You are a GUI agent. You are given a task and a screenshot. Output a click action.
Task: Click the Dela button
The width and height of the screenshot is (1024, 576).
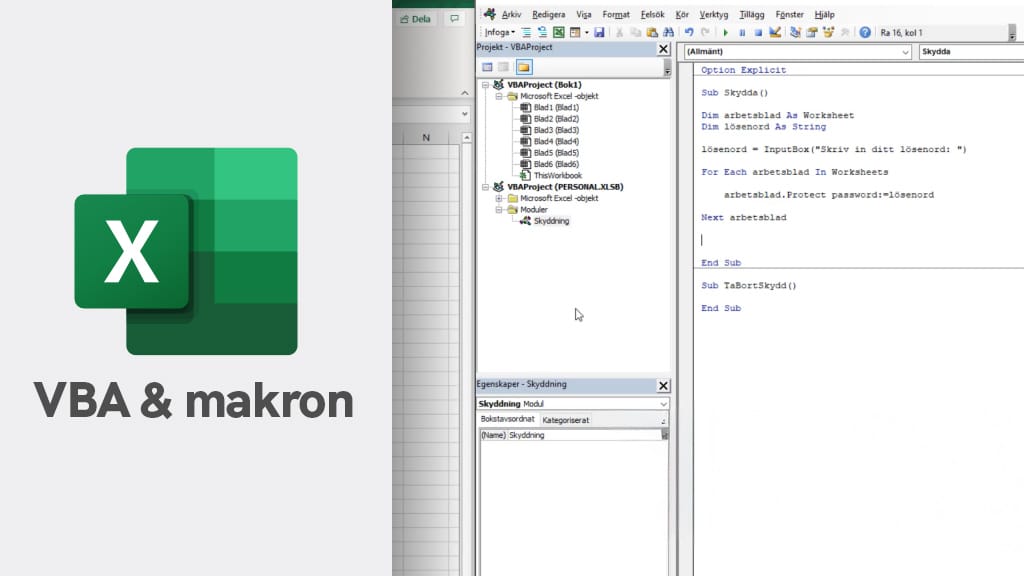tap(415, 18)
